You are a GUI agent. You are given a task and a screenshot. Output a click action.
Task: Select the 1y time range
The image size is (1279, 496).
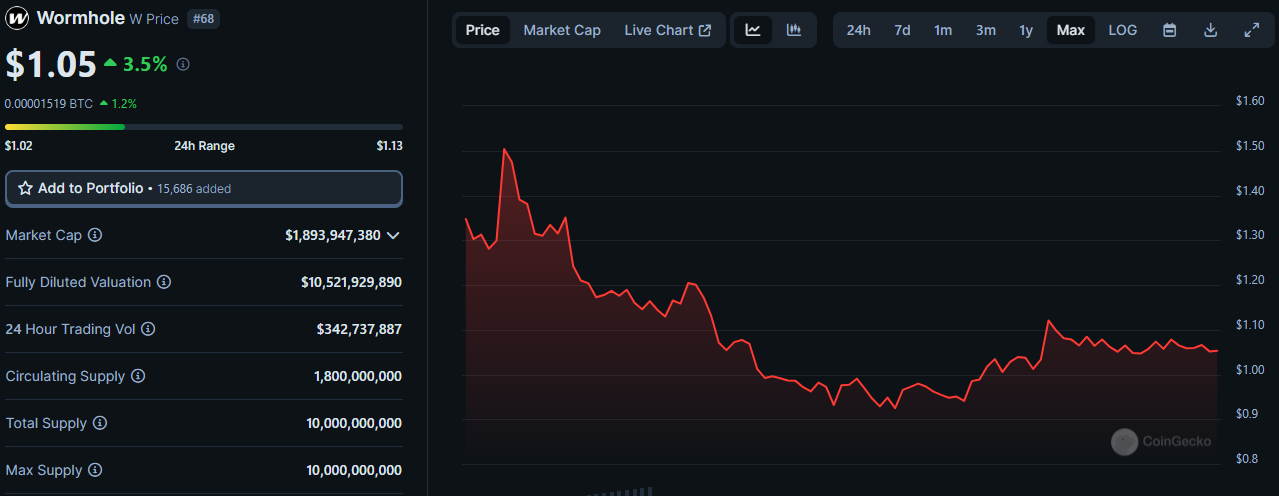(1026, 30)
